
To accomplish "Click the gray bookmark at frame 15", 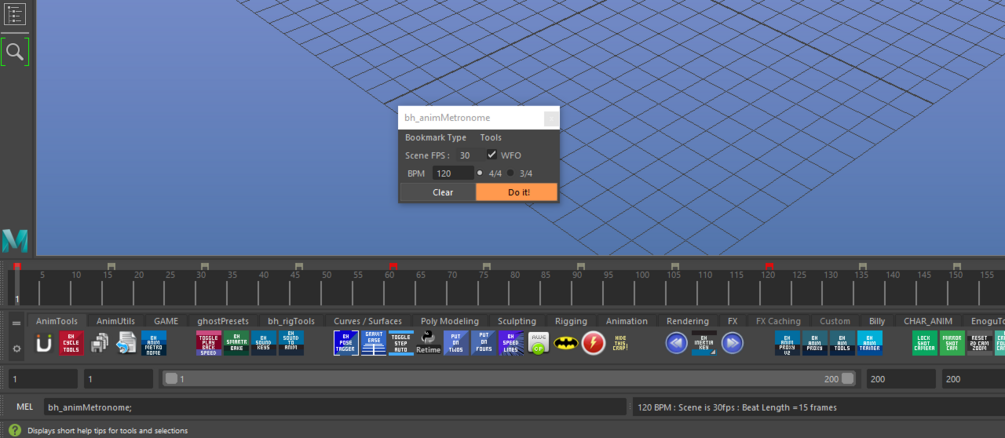I will click(112, 265).
